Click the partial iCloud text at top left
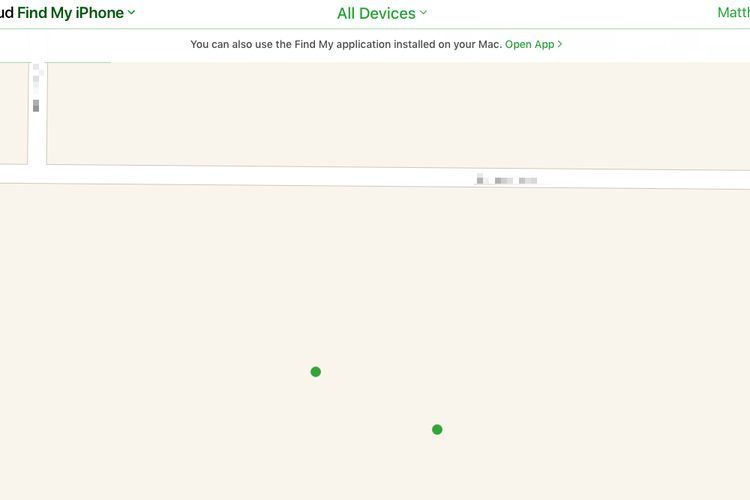The height and width of the screenshot is (500, 750). click(x=6, y=13)
